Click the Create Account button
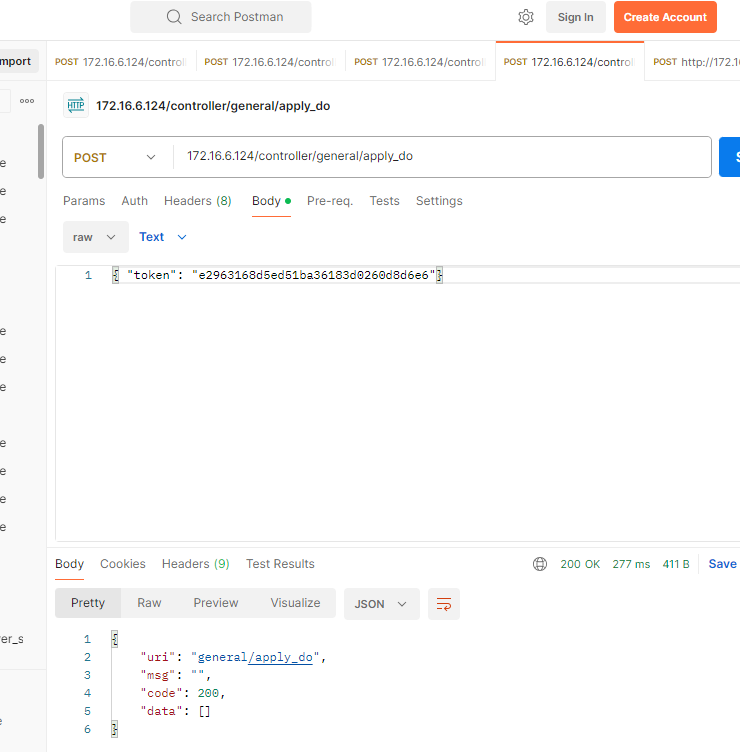 click(665, 17)
